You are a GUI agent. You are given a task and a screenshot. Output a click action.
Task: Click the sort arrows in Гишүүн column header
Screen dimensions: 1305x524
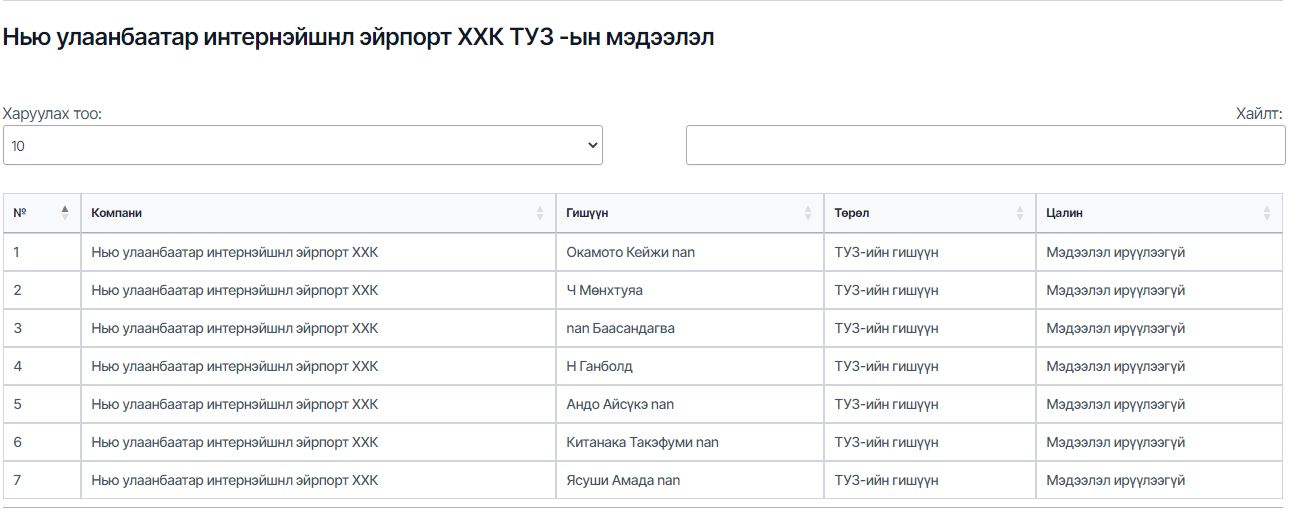(808, 213)
